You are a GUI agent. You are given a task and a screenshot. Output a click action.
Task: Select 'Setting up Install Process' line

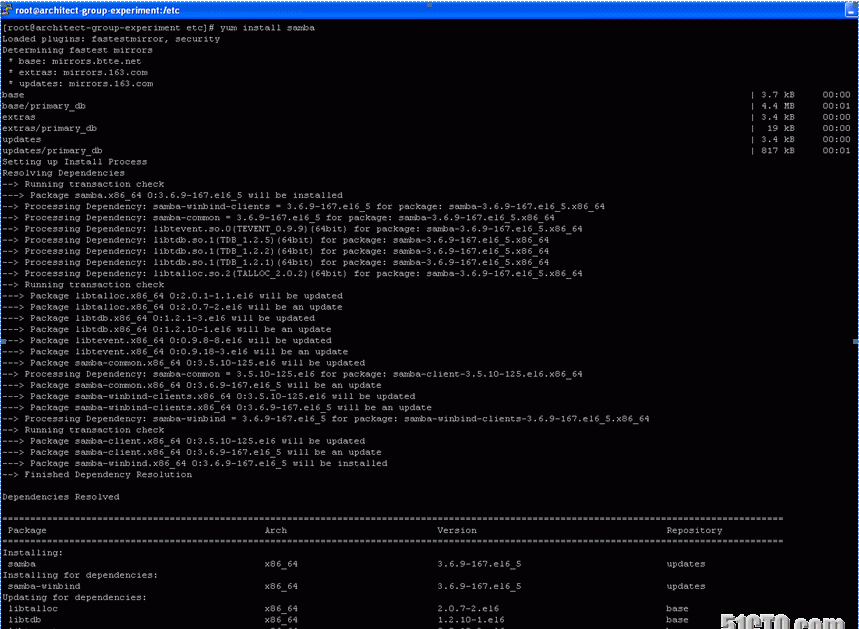coord(75,162)
